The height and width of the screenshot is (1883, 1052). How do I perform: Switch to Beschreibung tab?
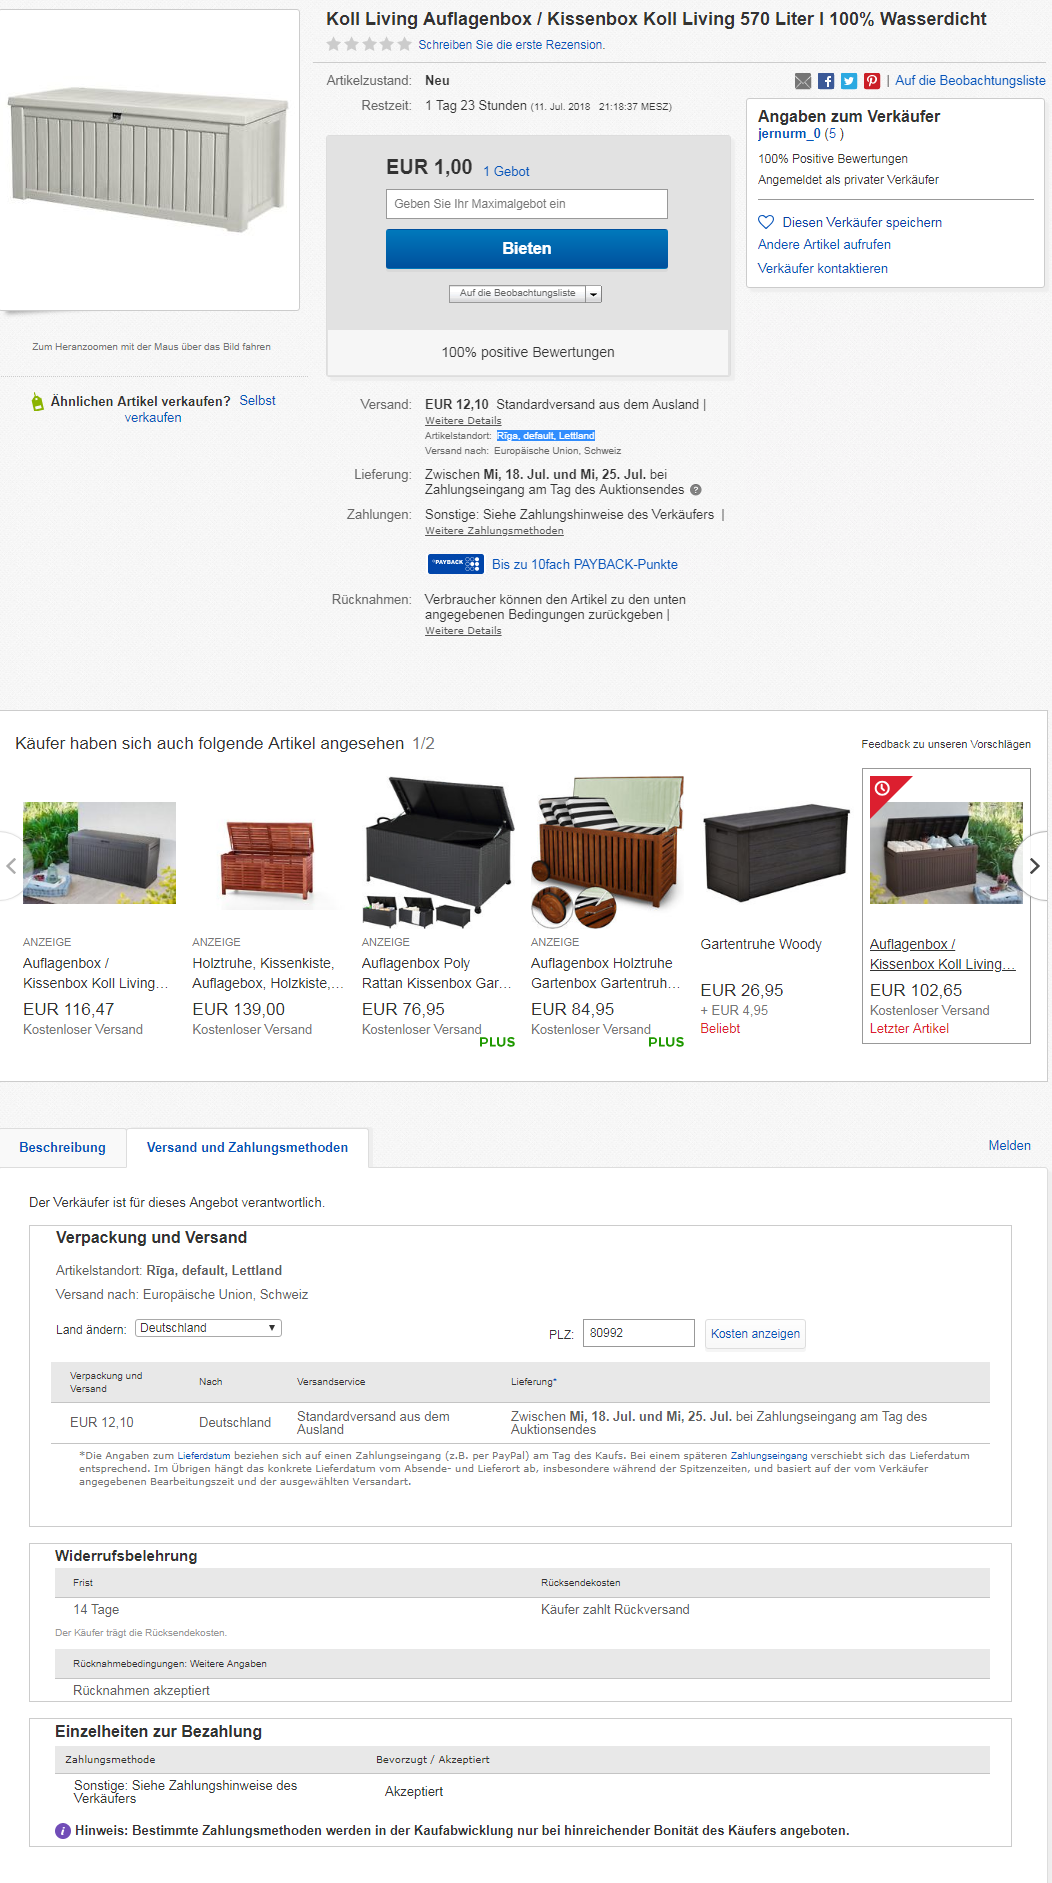pyautogui.click(x=62, y=1147)
